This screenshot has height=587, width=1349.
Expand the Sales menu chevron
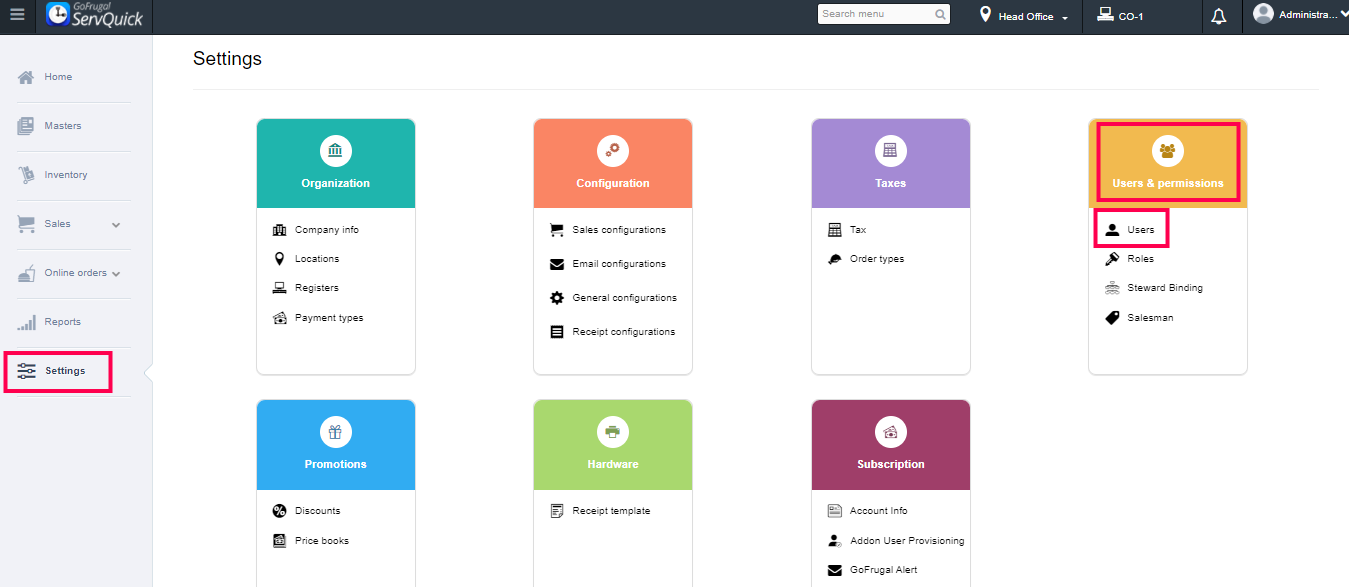(x=116, y=225)
